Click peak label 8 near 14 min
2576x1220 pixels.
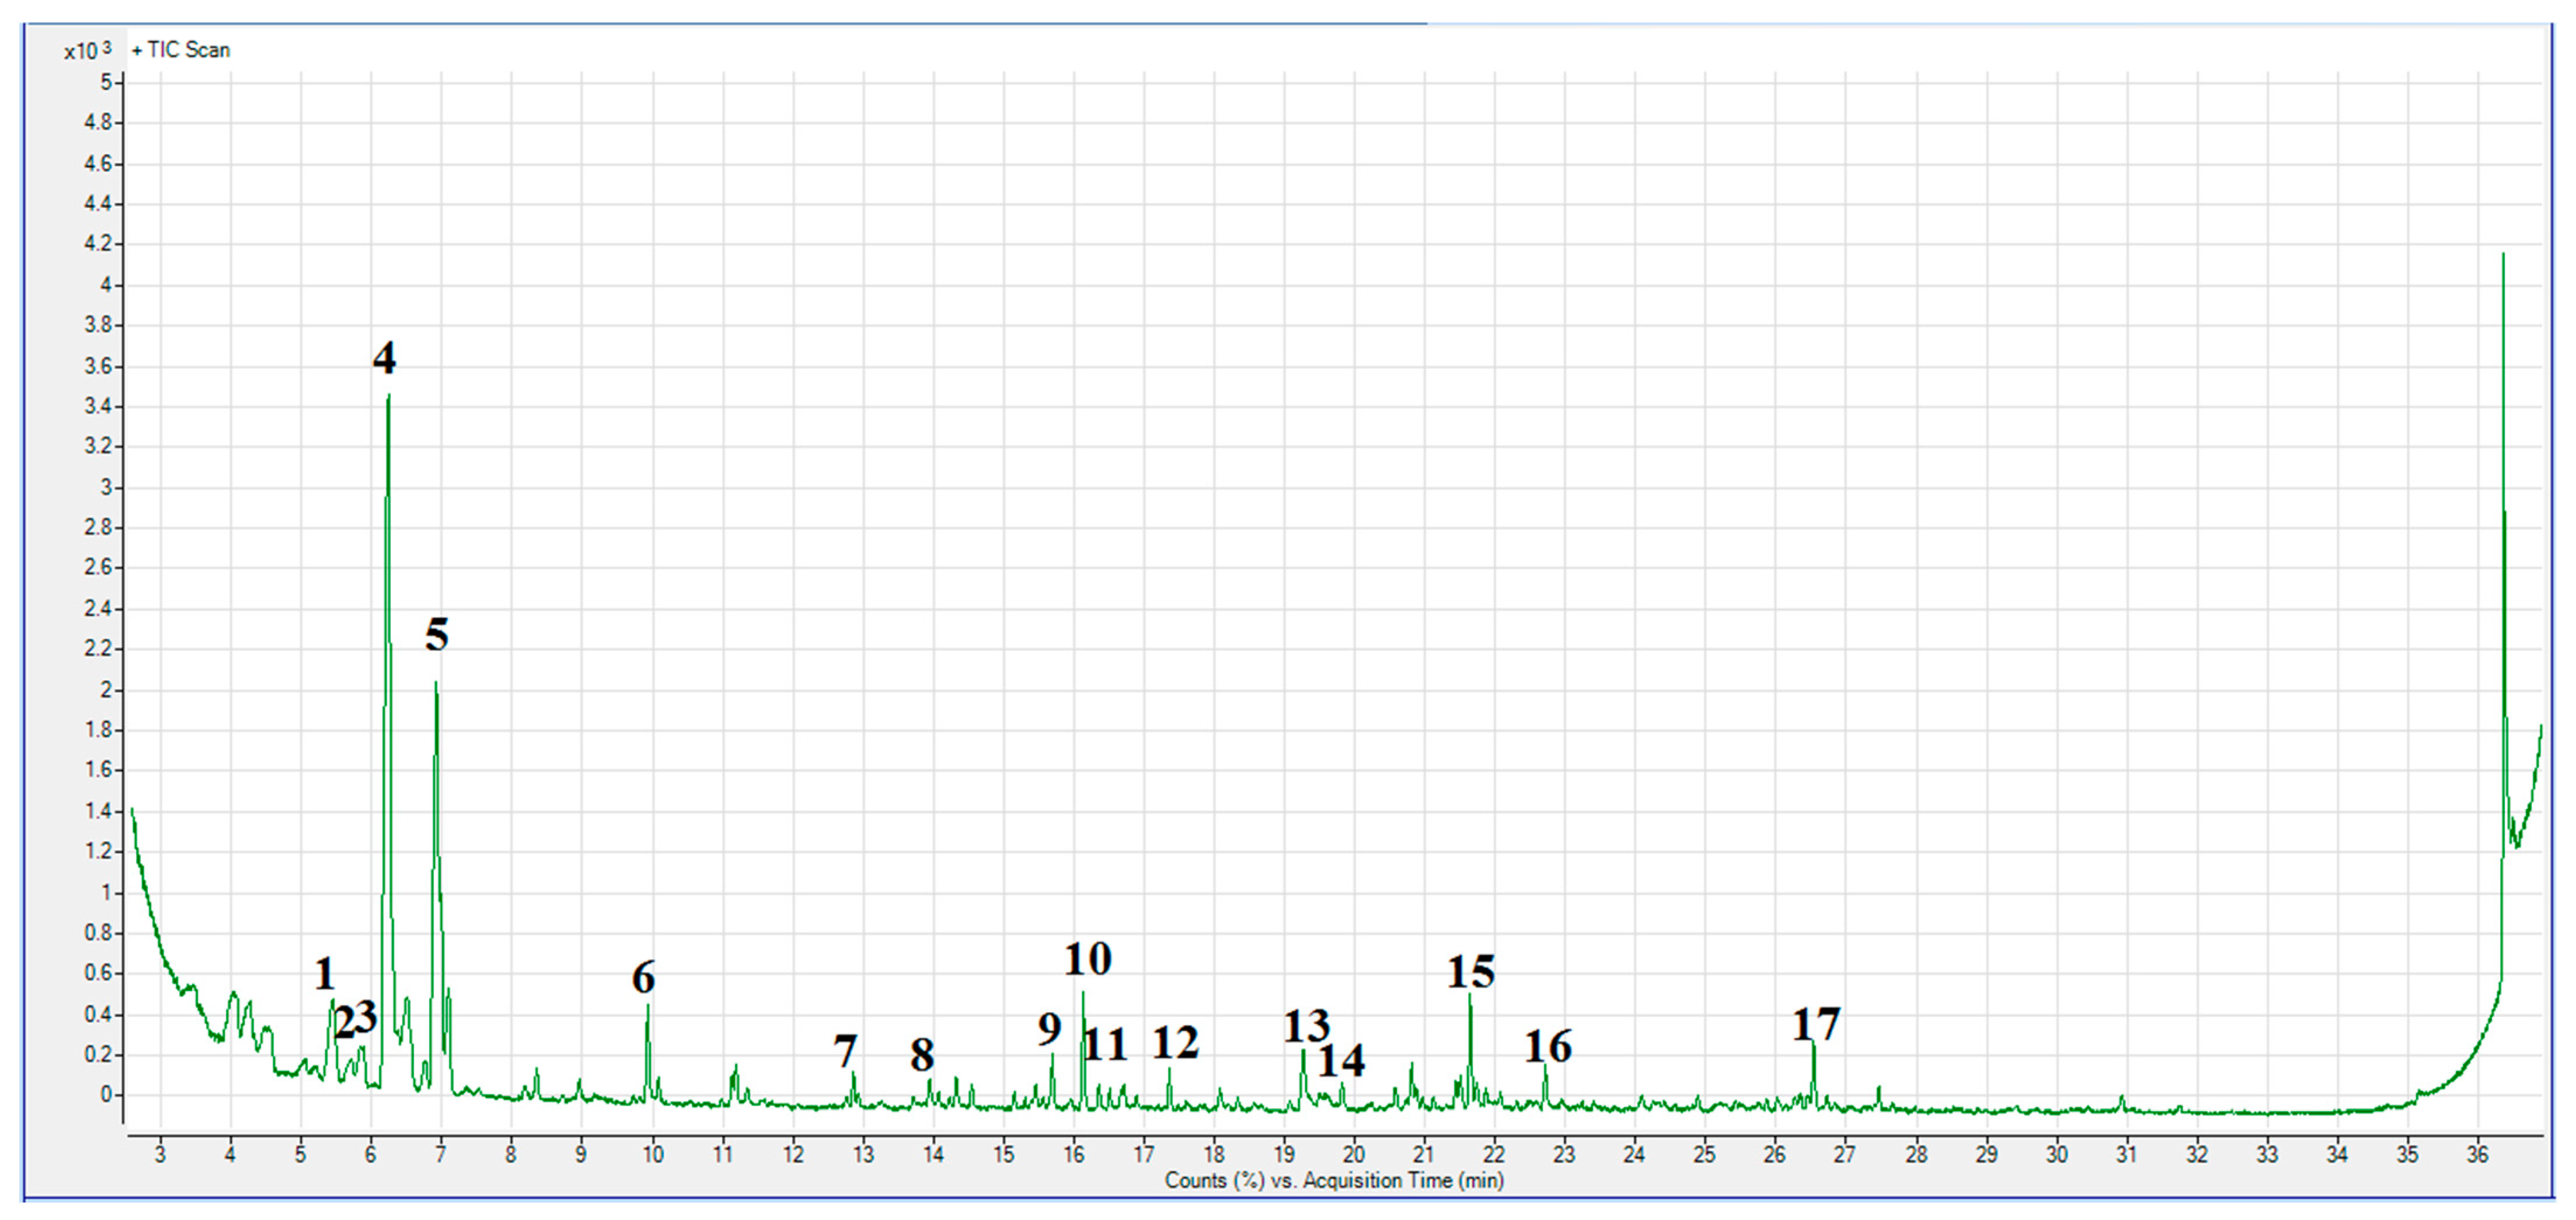pyautogui.click(x=922, y=1054)
